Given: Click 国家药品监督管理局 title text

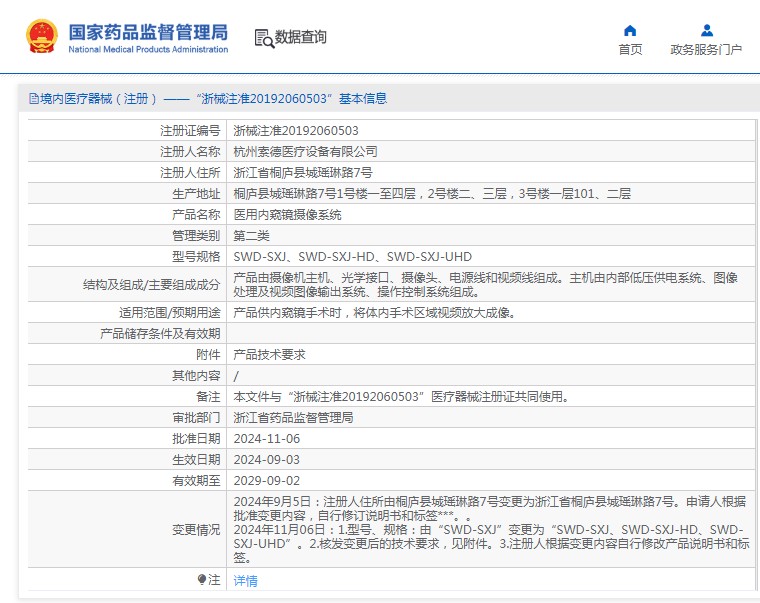Looking at the screenshot, I should 148,32.
